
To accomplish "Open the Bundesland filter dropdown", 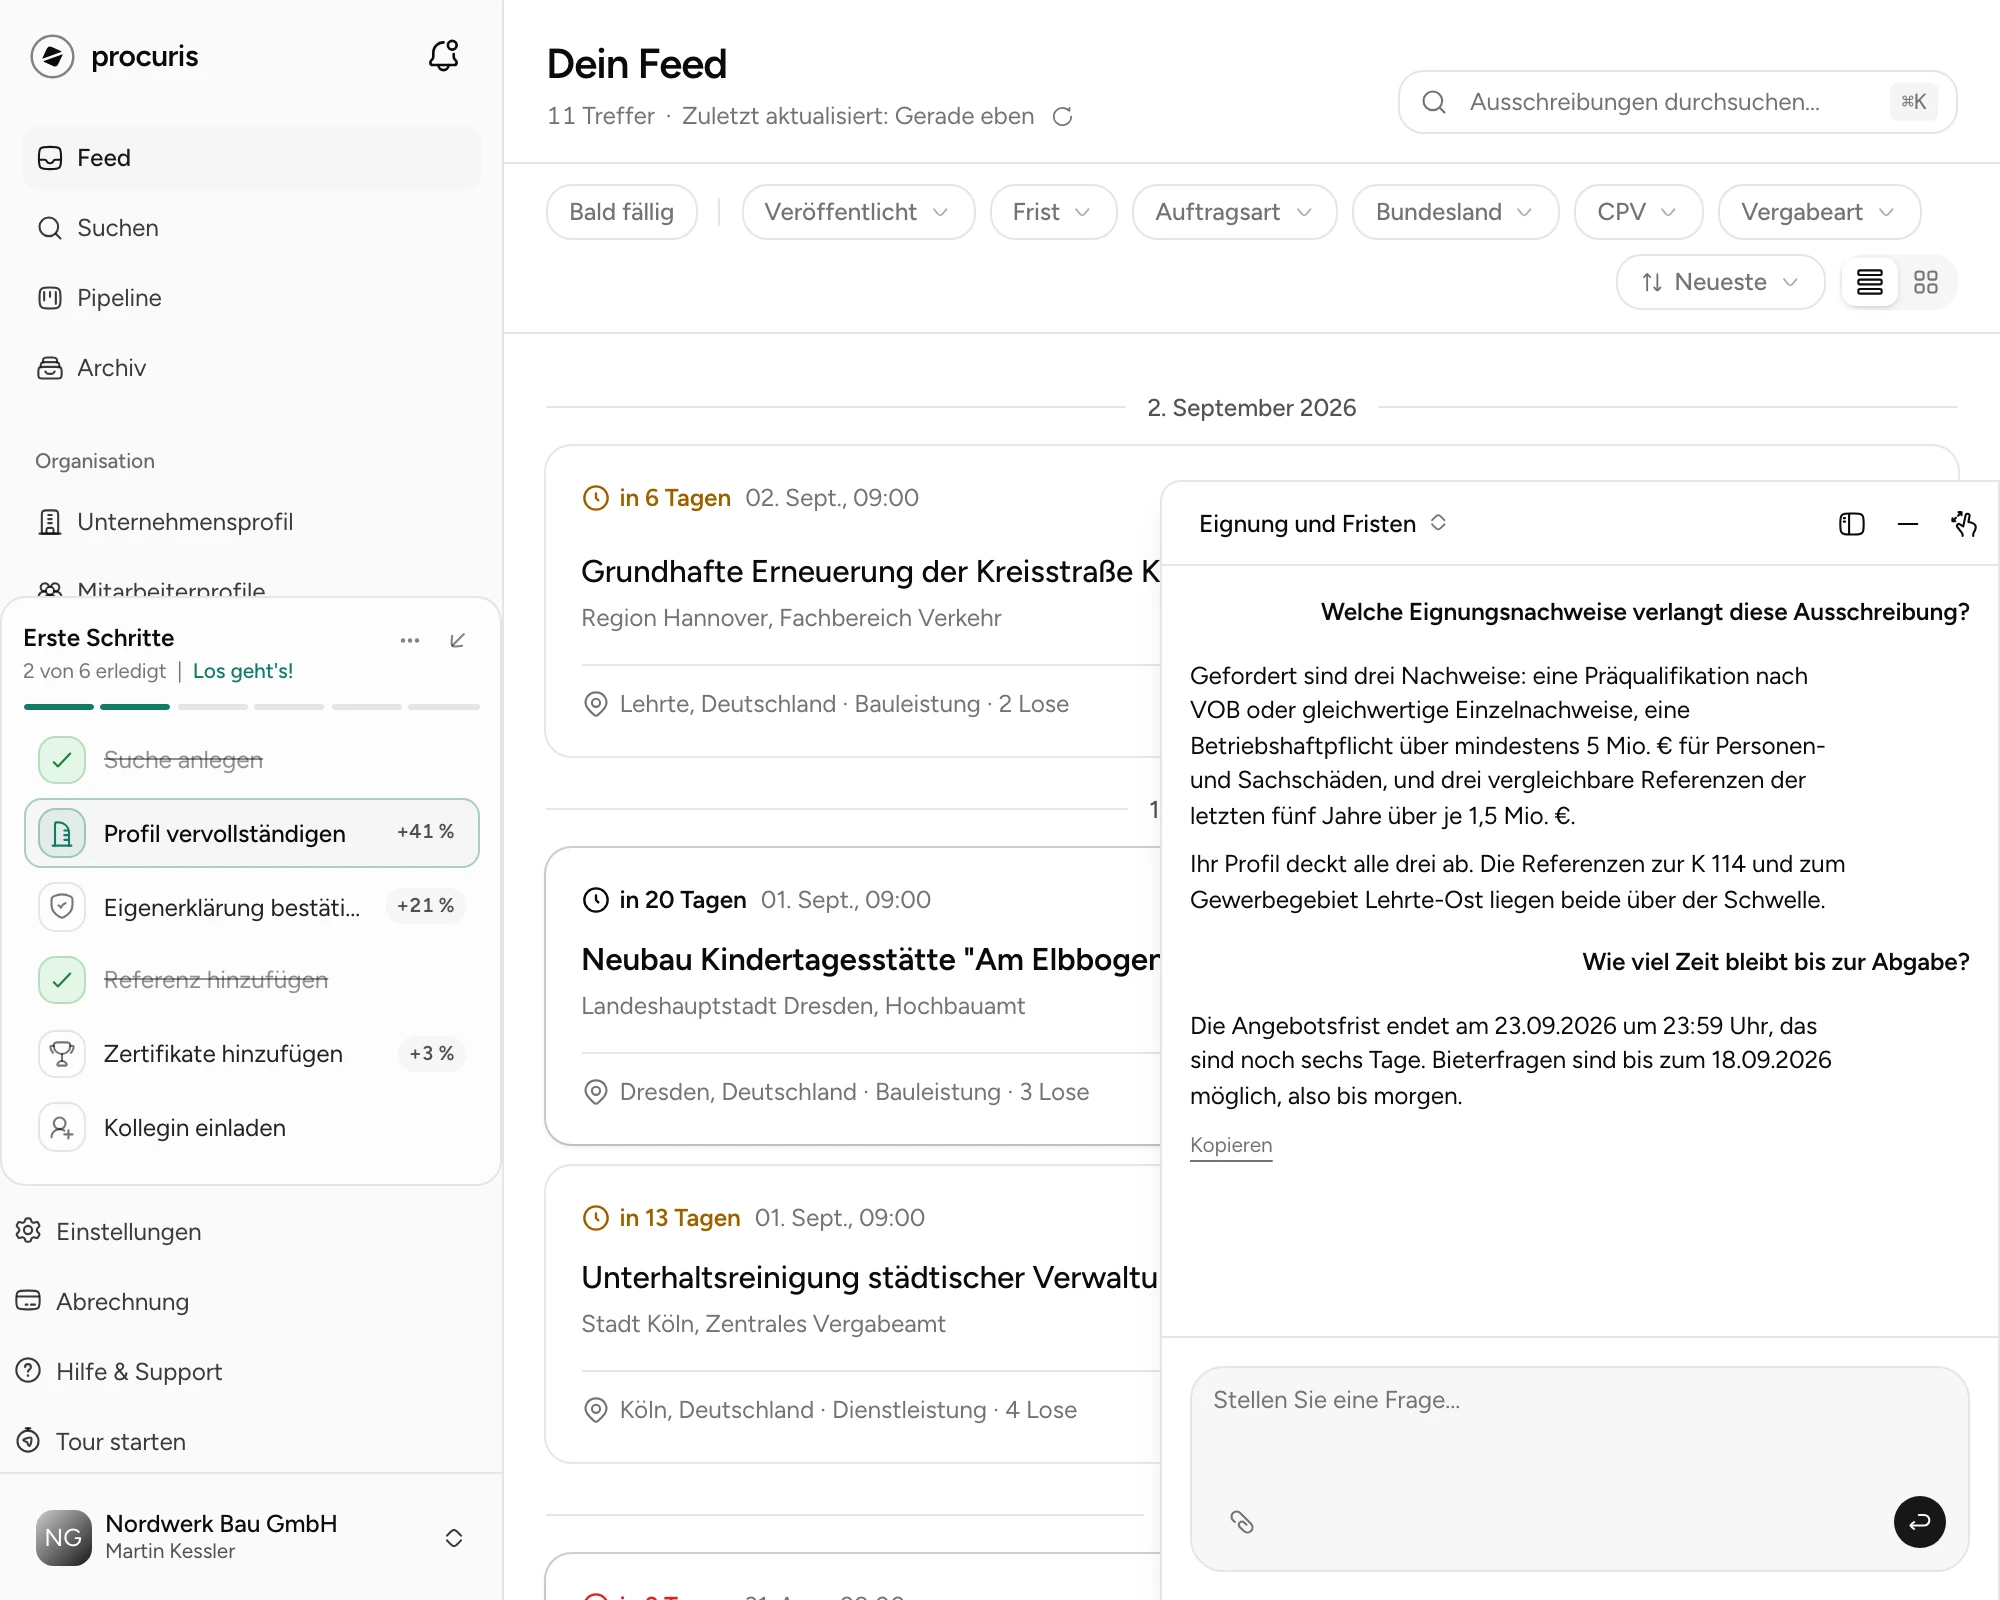I will [x=1454, y=212].
